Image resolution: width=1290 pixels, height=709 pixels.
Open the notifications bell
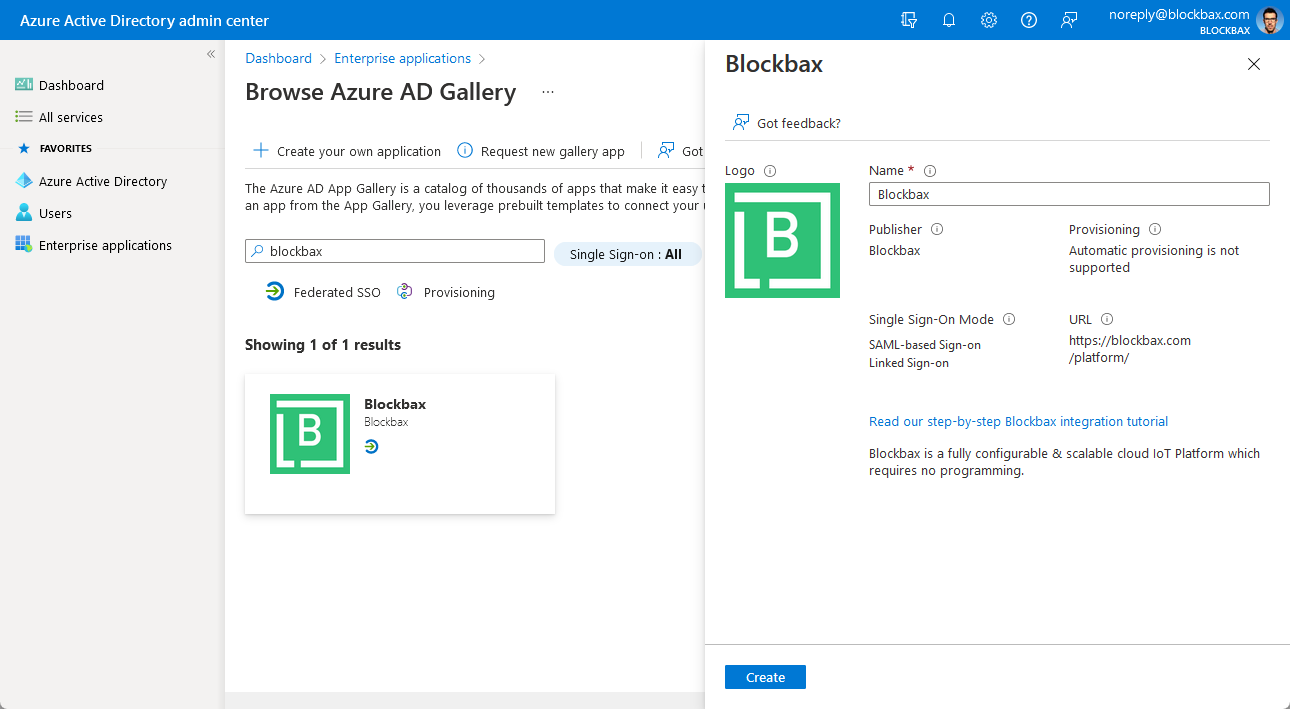pos(948,19)
